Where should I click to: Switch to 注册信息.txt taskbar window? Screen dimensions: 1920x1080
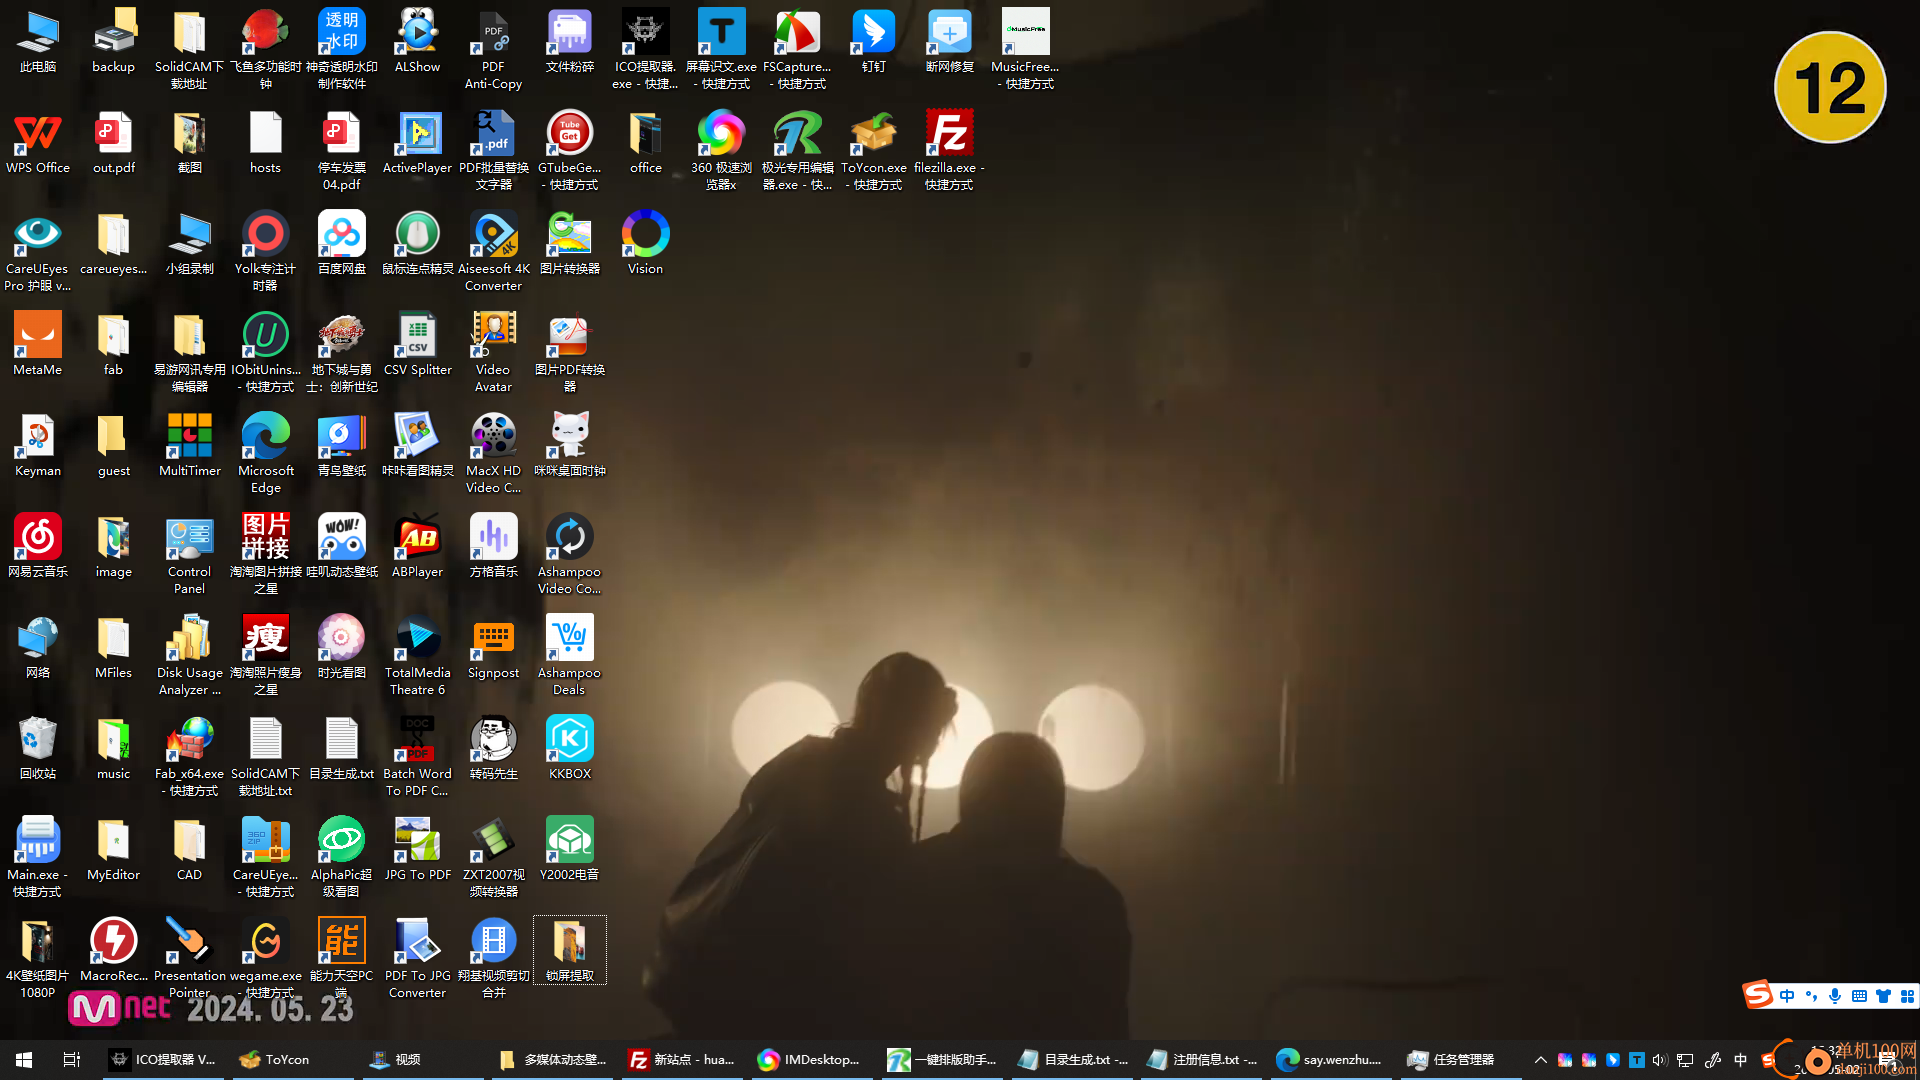pyautogui.click(x=1202, y=1059)
